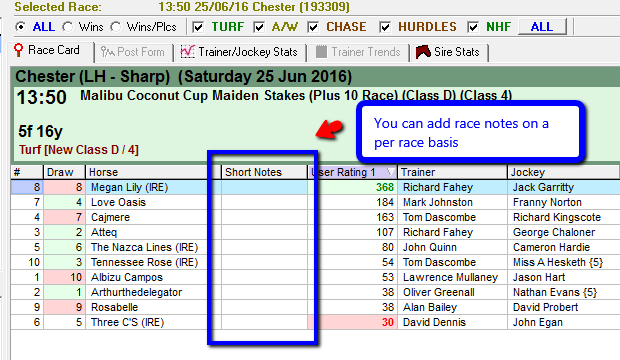Click trainer Mark Johnston

[x=438, y=202]
